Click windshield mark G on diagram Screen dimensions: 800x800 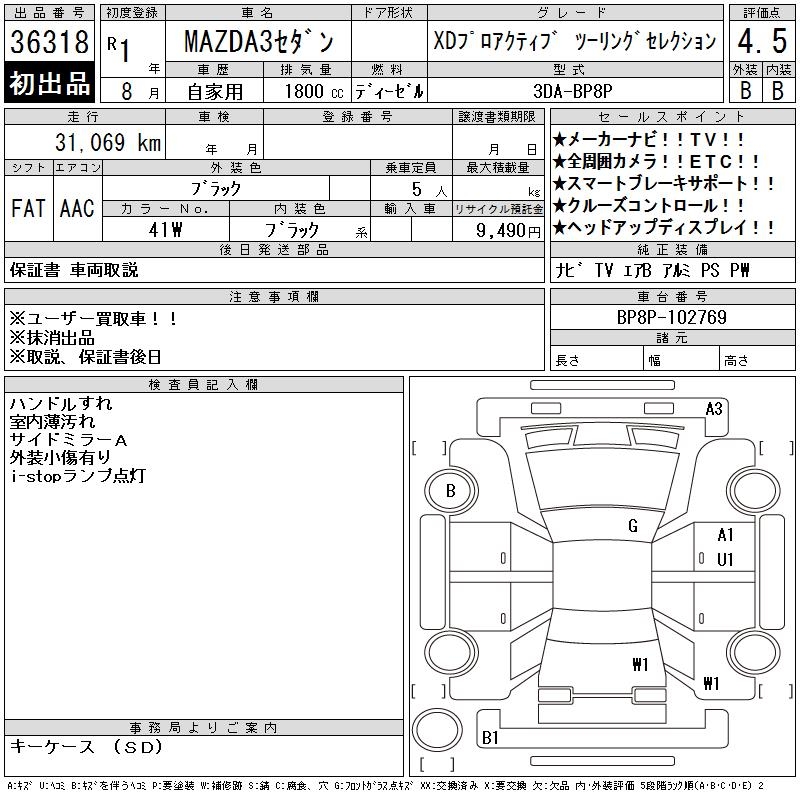[633, 526]
